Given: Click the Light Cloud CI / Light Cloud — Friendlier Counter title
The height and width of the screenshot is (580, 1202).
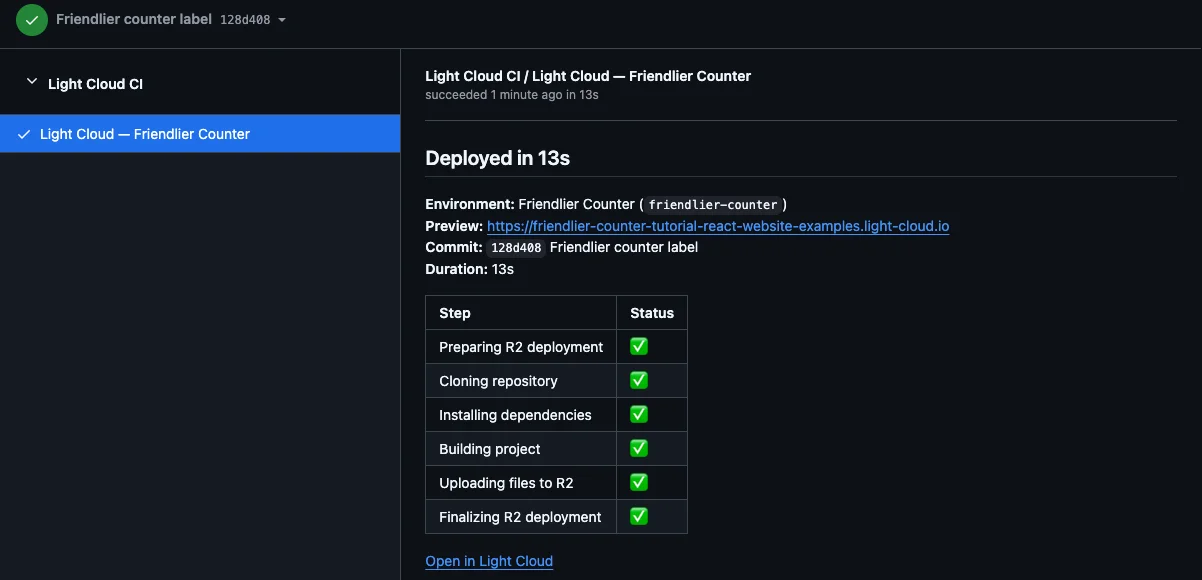Looking at the screenshot, I should (588, 76).
